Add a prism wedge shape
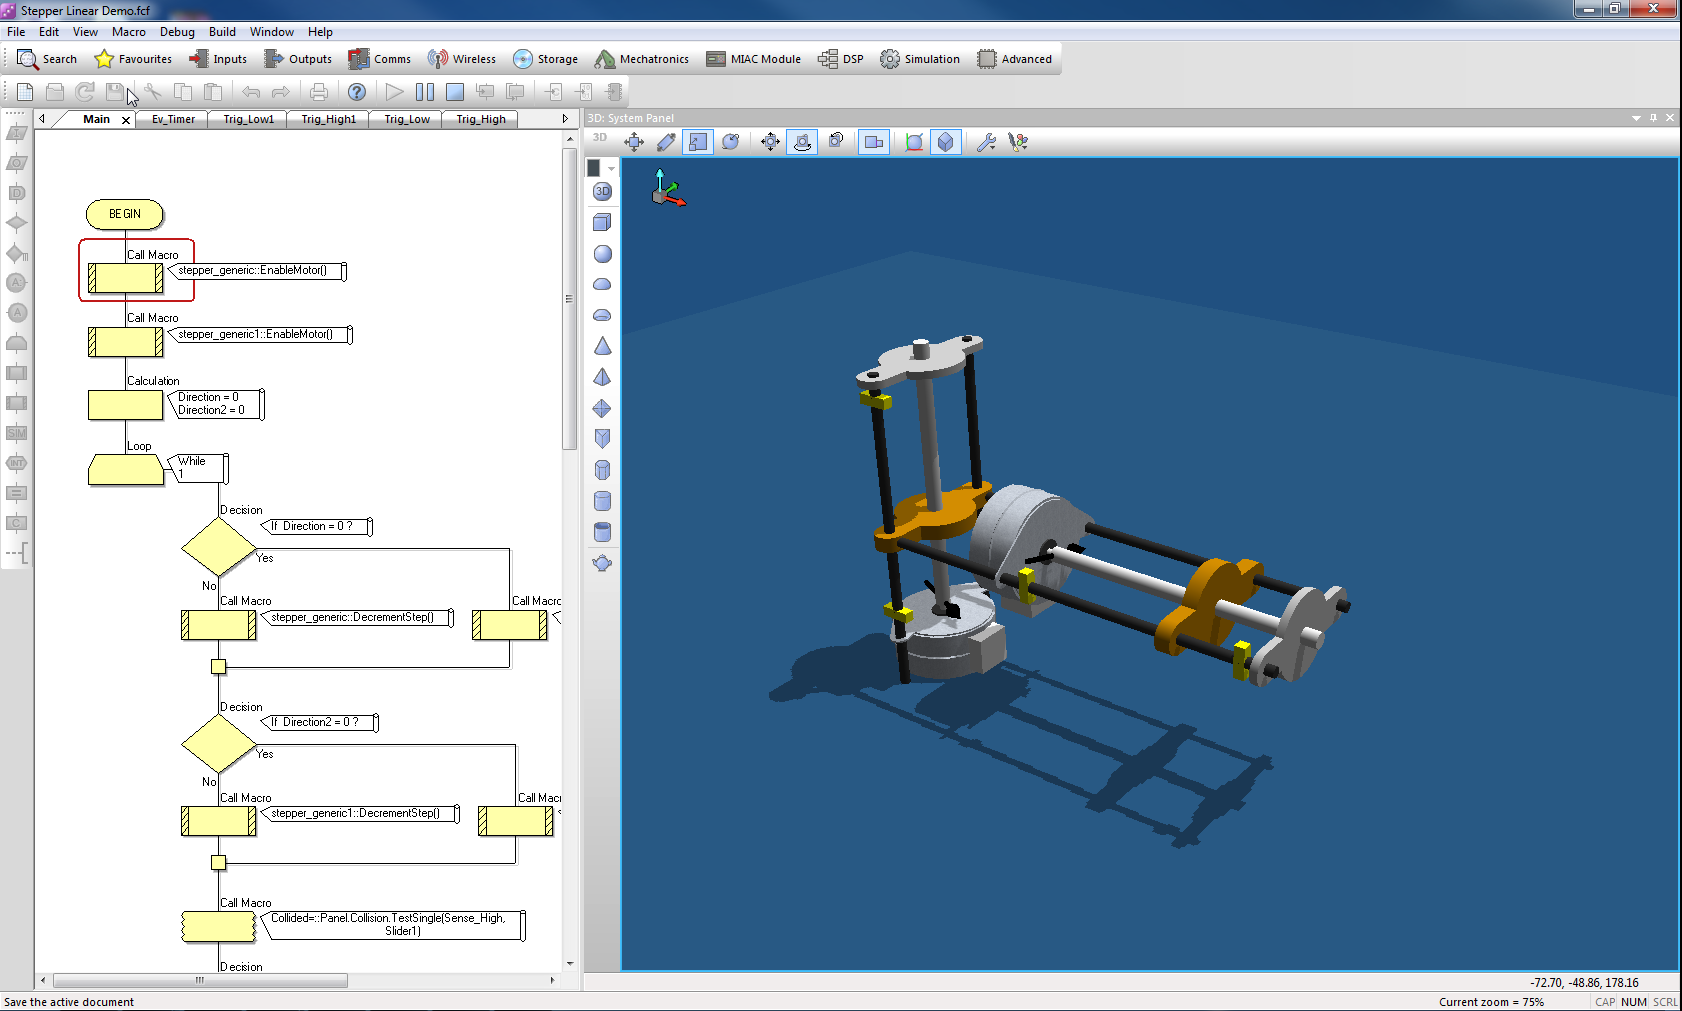 coord(602,438)
